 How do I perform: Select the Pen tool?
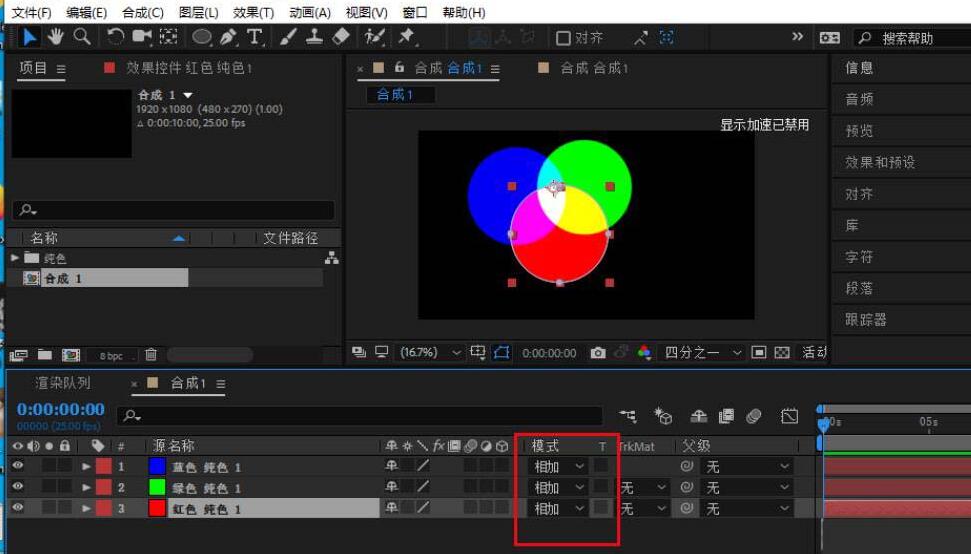(x=228, y=37)
